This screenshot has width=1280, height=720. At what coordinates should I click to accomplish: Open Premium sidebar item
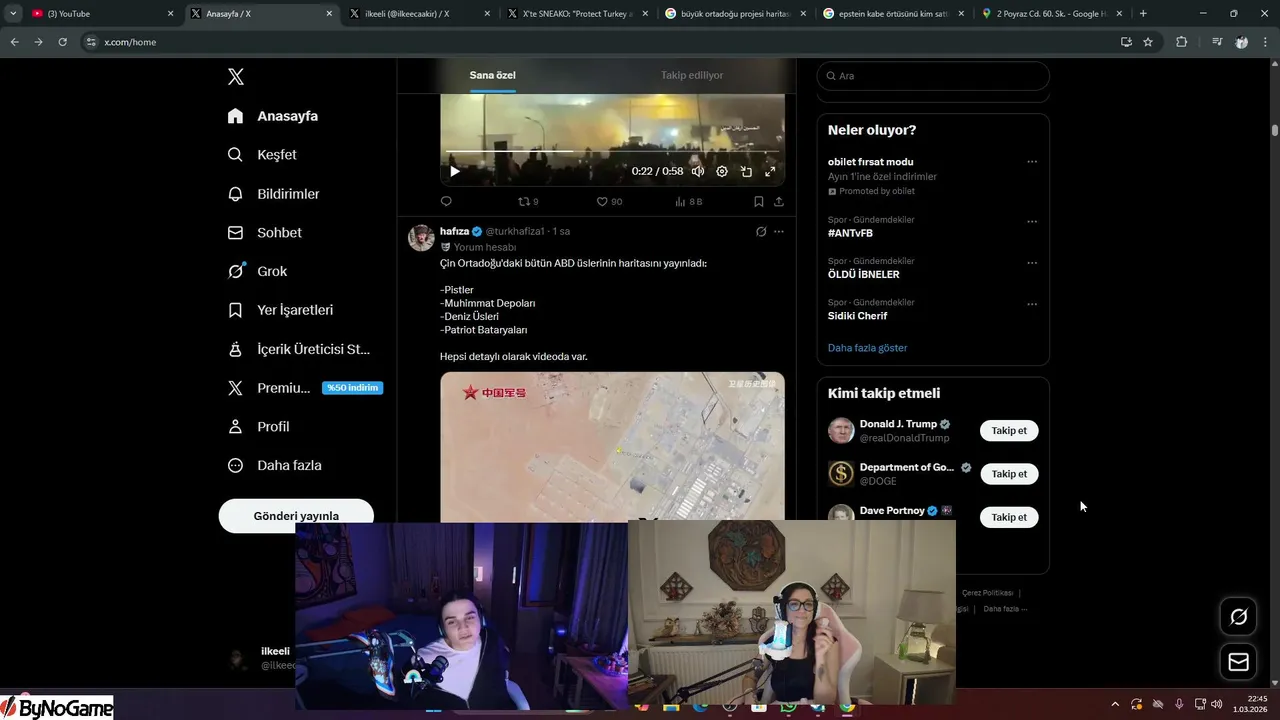305,388
